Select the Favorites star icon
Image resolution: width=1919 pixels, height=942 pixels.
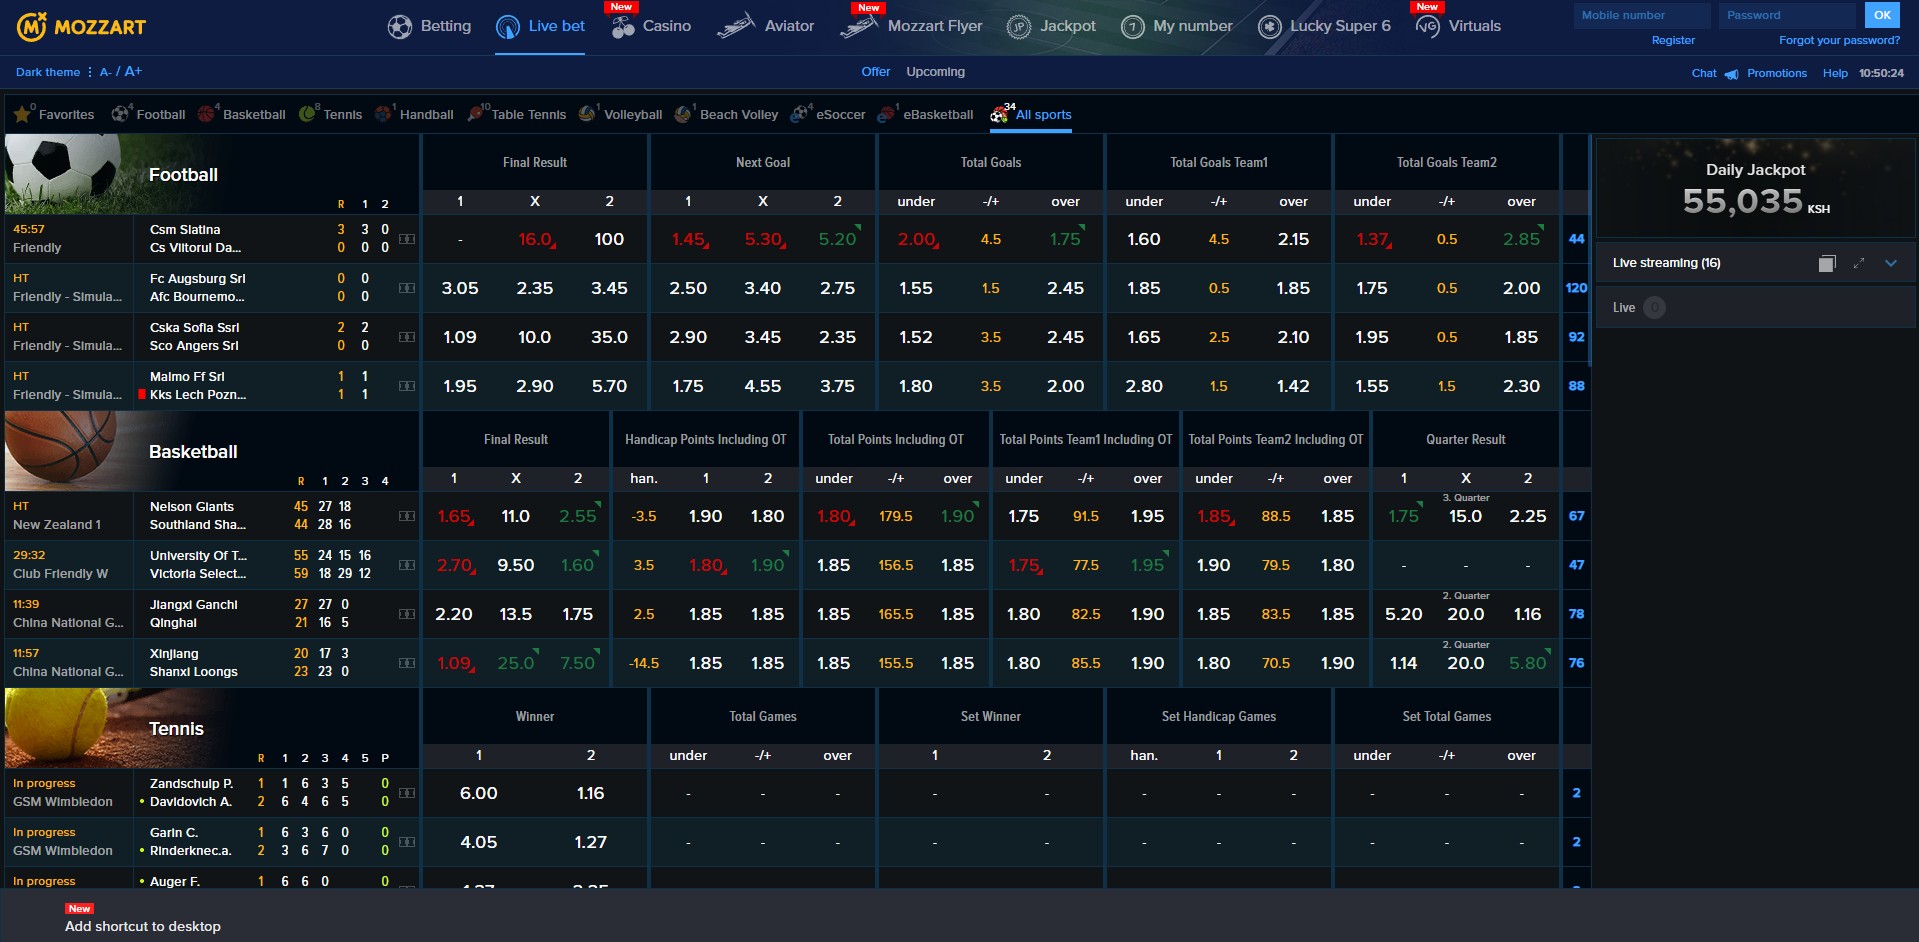tap(22, 113)
